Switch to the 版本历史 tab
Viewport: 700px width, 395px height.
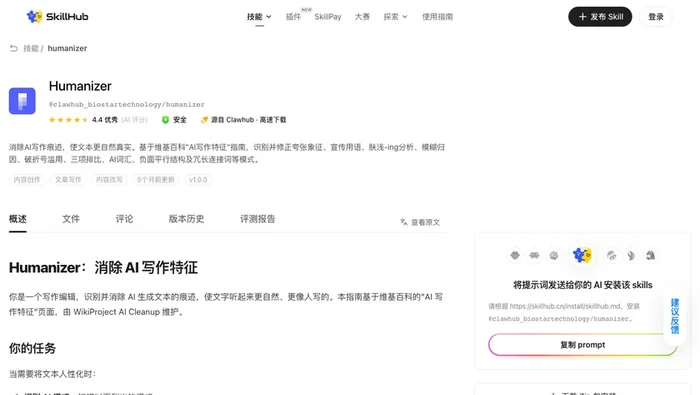tap(186, 219)
